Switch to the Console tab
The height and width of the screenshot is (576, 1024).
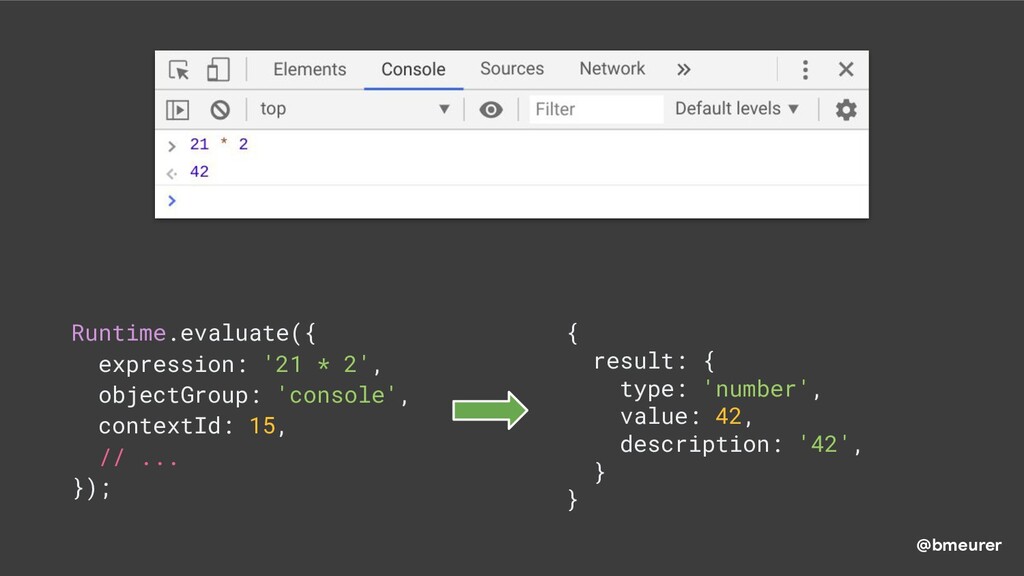[x=413, y=69]
